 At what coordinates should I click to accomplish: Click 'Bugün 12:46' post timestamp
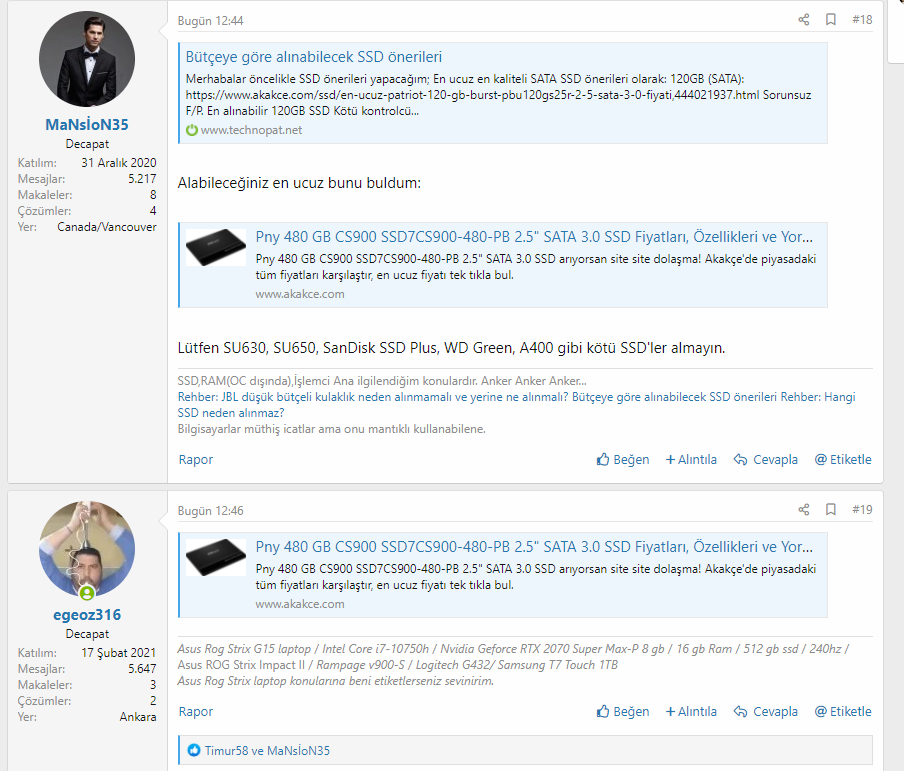(210, 511)
